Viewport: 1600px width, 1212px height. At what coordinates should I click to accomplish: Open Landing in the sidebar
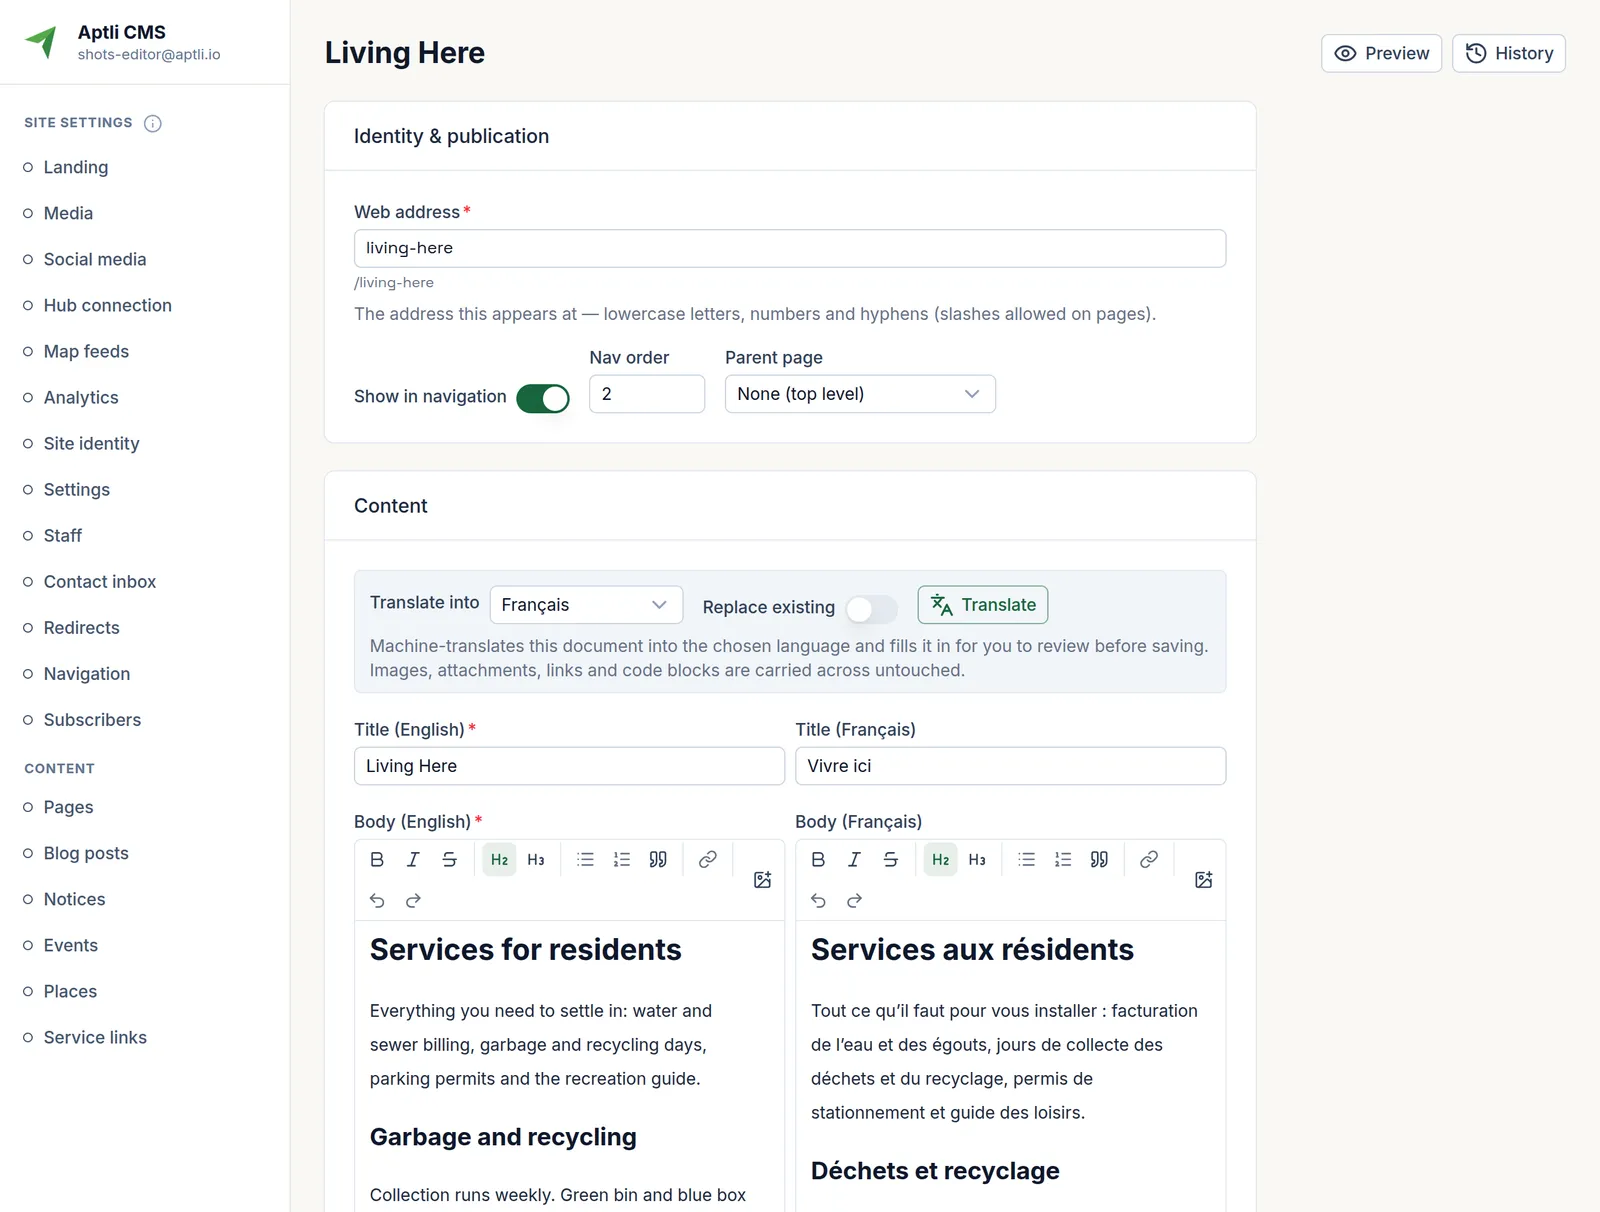(76, 167)
